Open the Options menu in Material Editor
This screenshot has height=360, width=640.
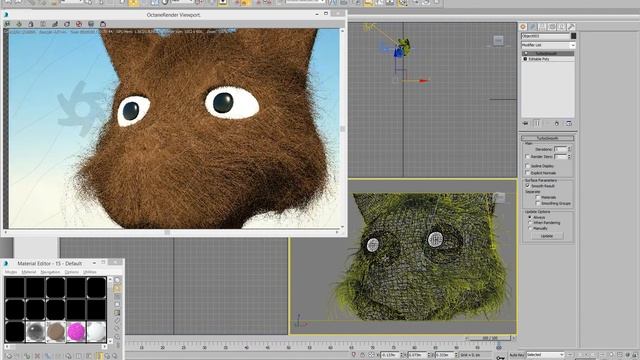click(x=71, y=272)
